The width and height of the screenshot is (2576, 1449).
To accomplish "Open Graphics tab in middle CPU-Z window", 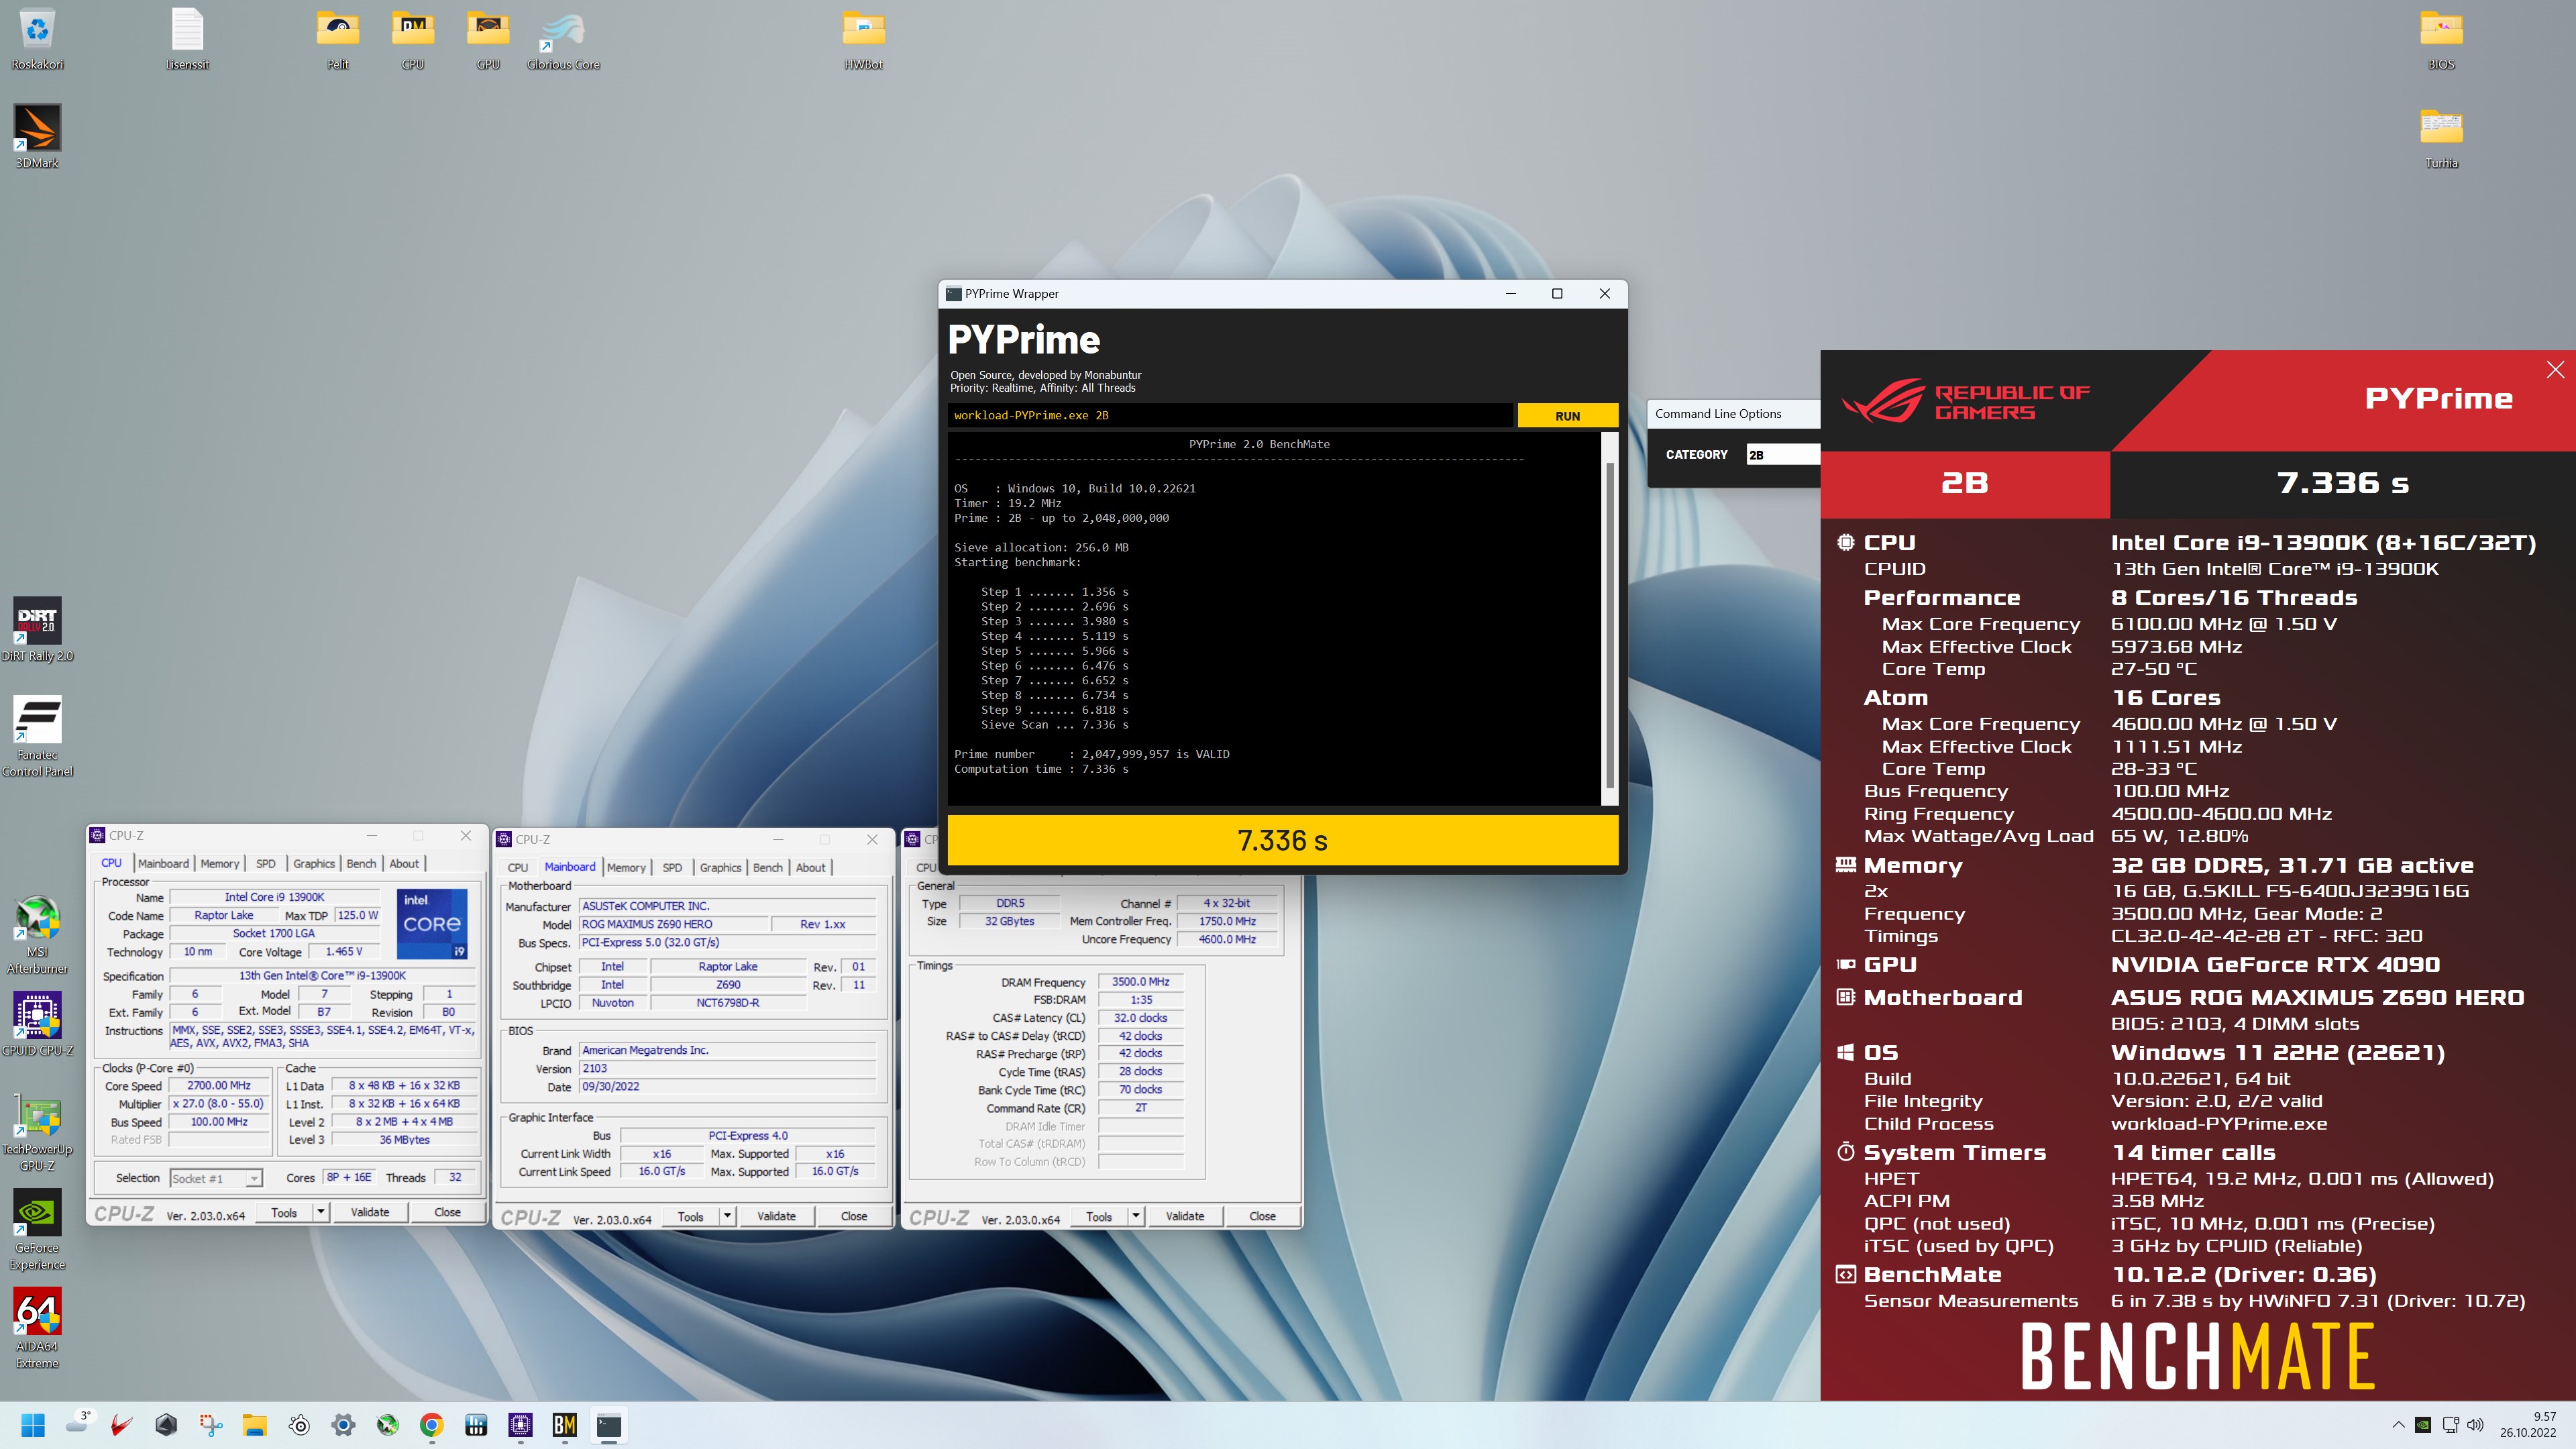I will pos(720,867).
